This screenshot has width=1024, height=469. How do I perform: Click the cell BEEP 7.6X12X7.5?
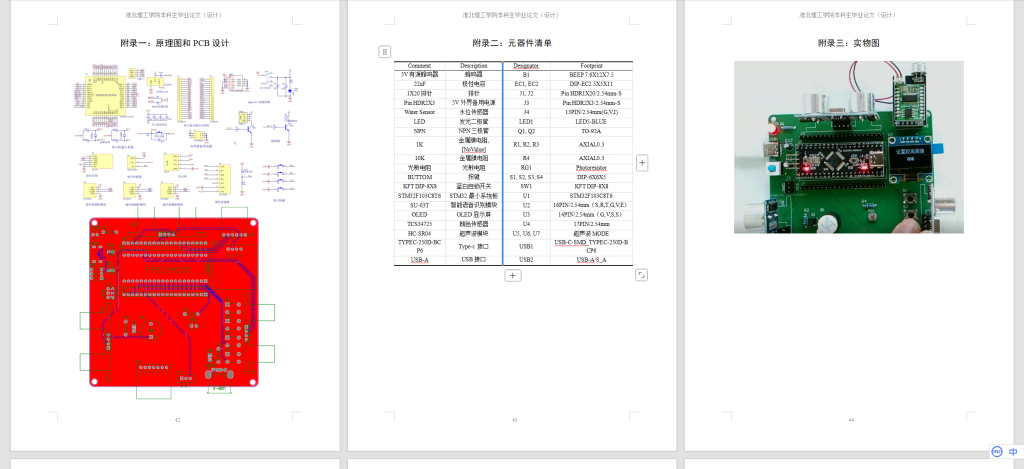[x=591, y=74]
